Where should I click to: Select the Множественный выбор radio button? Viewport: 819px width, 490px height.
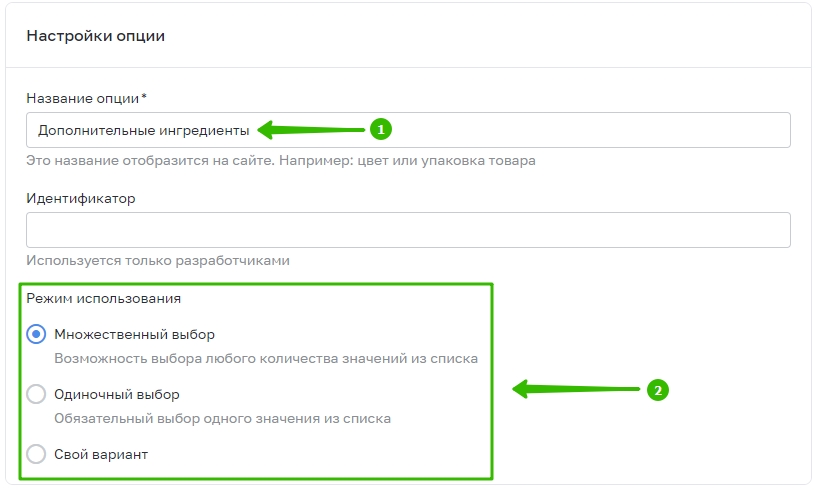click(36, 334)
